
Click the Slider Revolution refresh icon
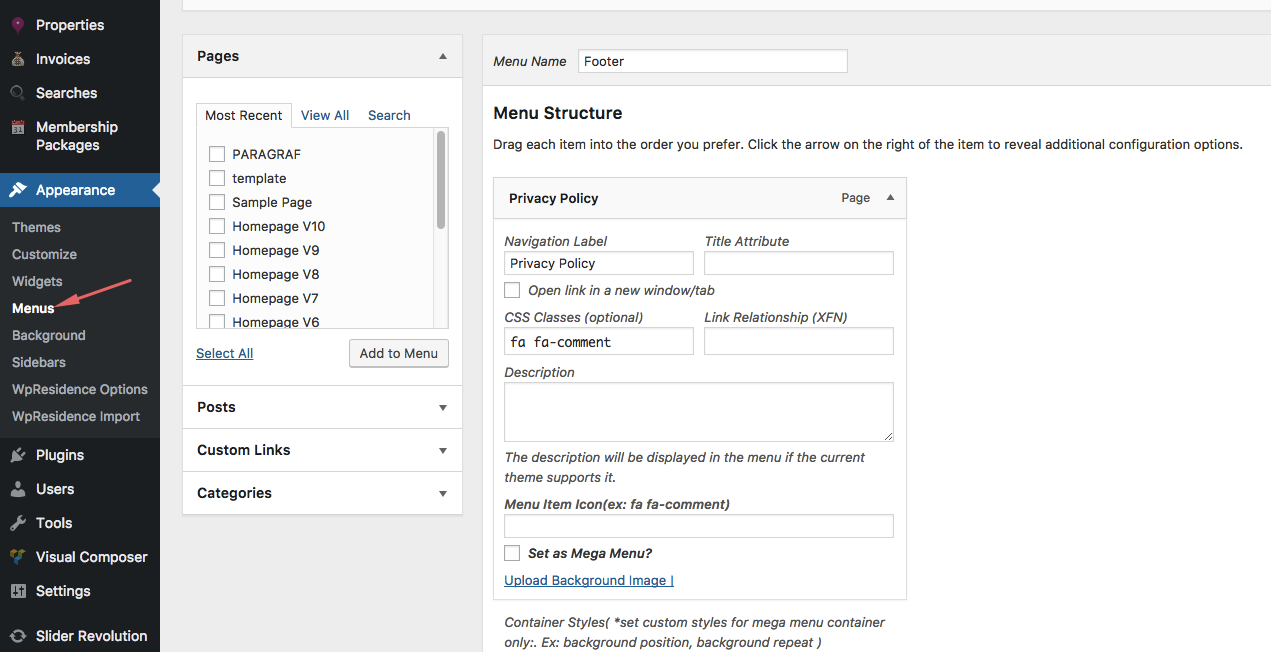coord(18,636)
